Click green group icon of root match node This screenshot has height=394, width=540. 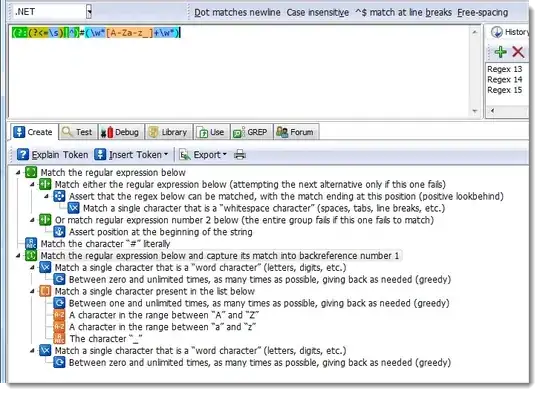[x=31, y=172]
